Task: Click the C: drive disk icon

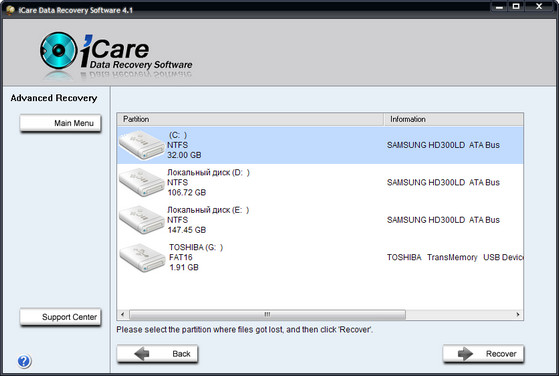Action: pyautogui.click(x=142, y=145)
